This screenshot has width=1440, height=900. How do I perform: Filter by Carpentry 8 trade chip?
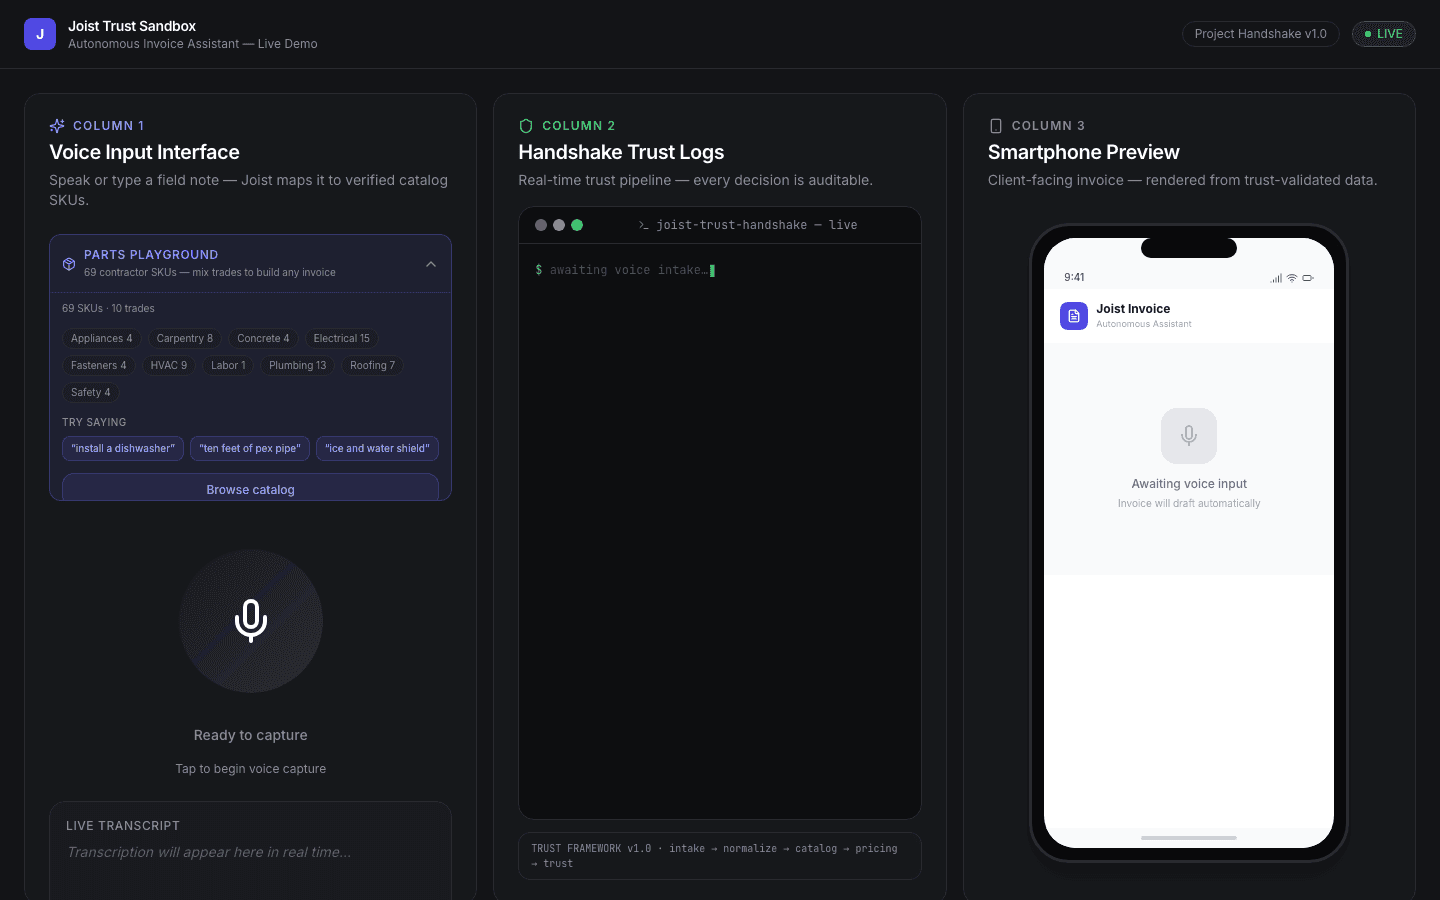(185, 338)
